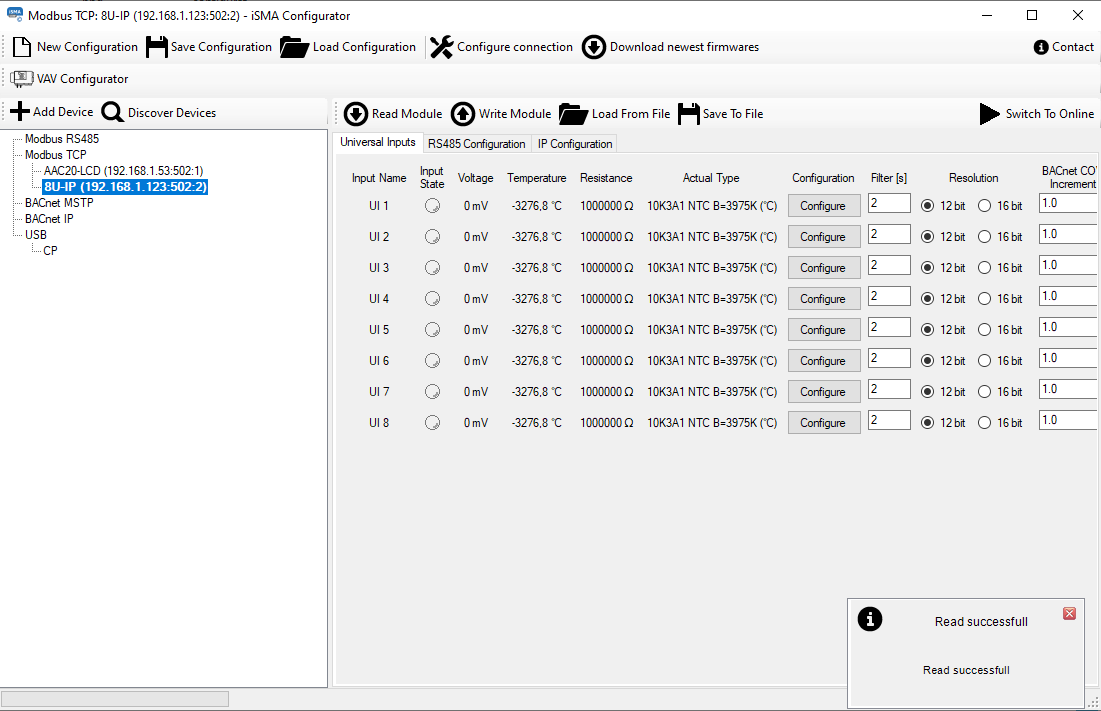Select 16 bit resolution for UI 1
Screen dimensions: 1101x711
(983, 205)
